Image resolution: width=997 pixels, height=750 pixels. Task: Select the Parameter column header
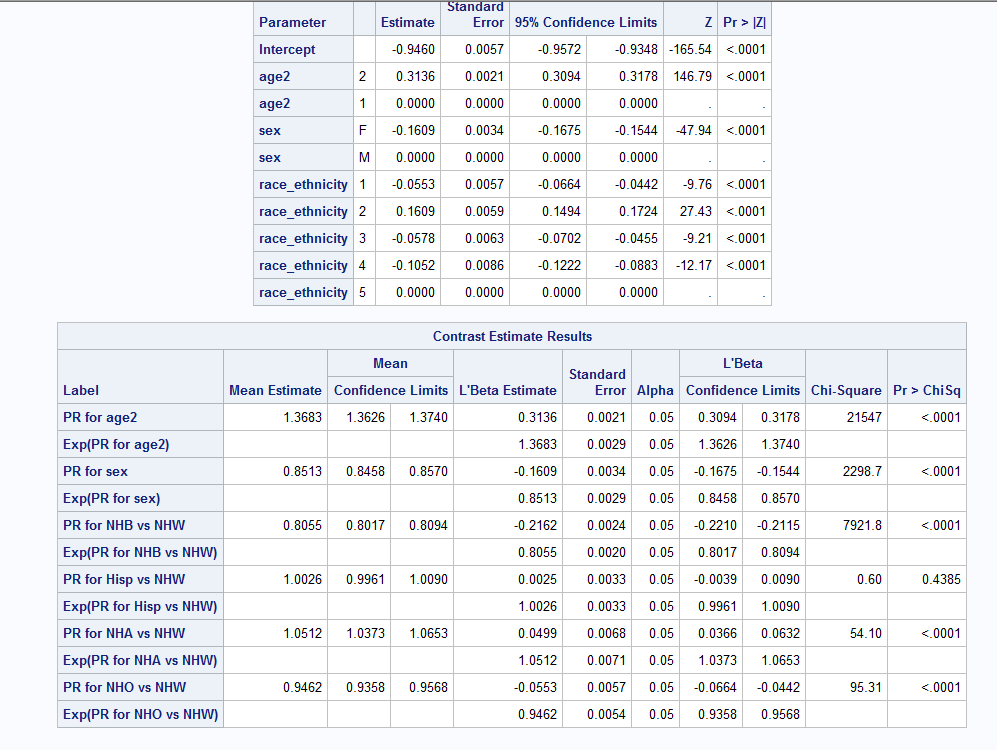(292, 22)
